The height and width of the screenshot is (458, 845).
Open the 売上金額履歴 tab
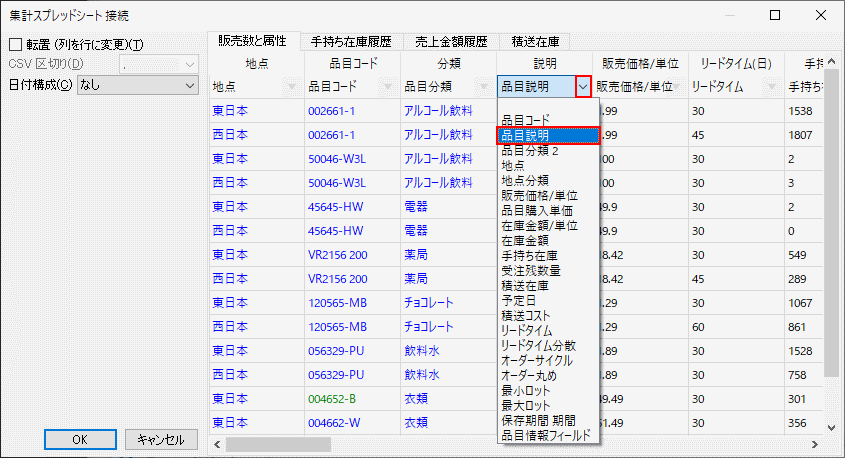pos(450,42)
